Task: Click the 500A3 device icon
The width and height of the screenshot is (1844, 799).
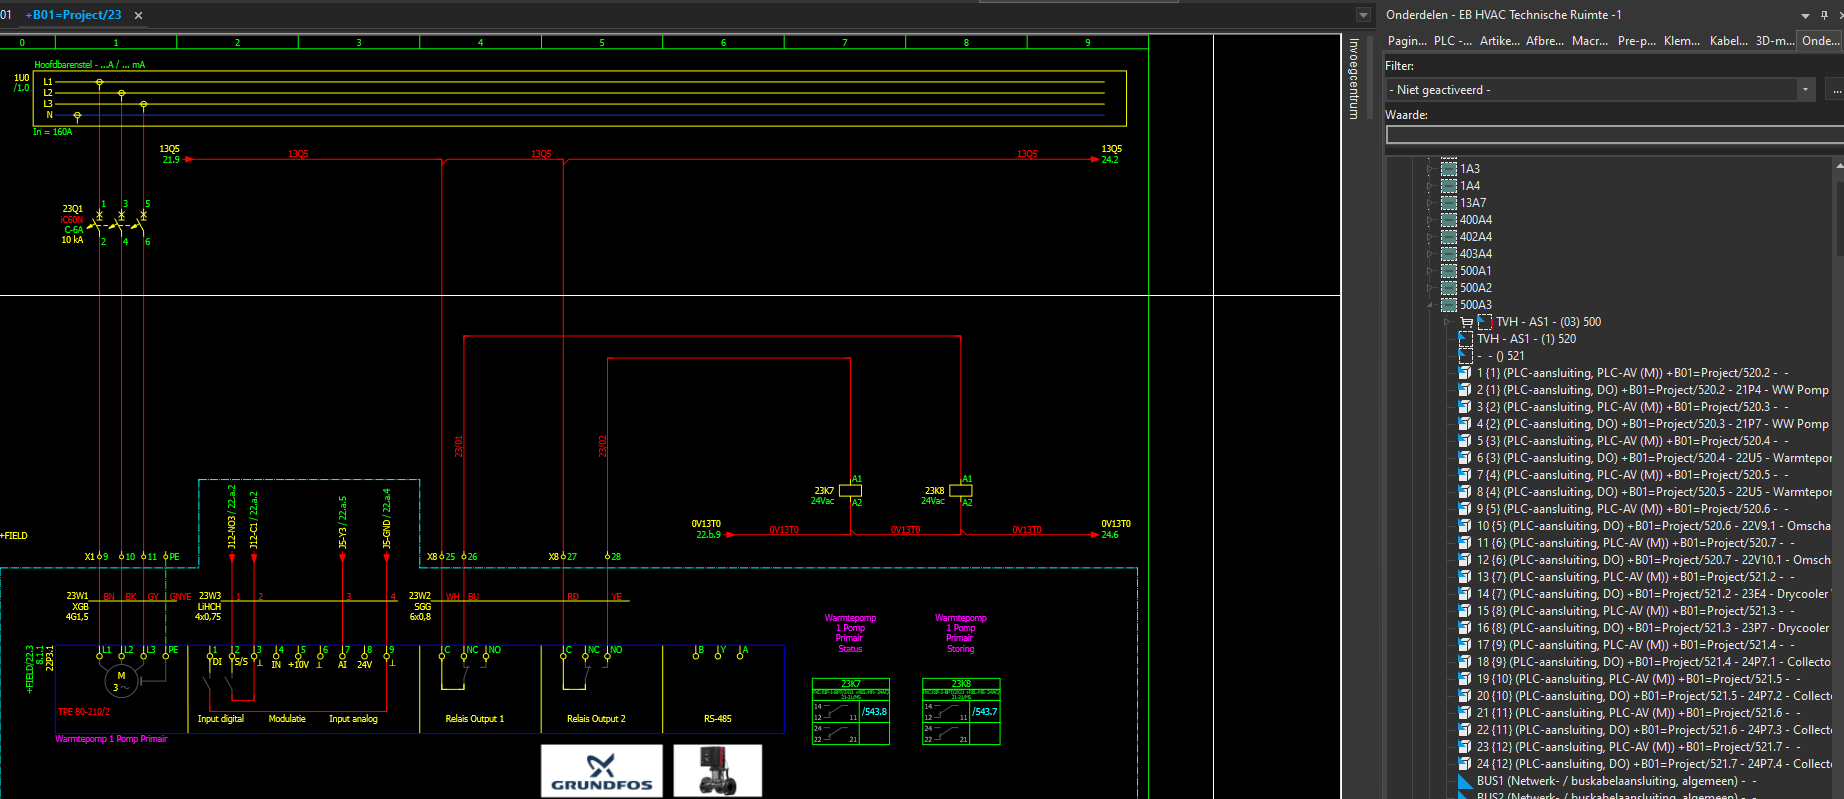Action: [x=1449, y=305]
